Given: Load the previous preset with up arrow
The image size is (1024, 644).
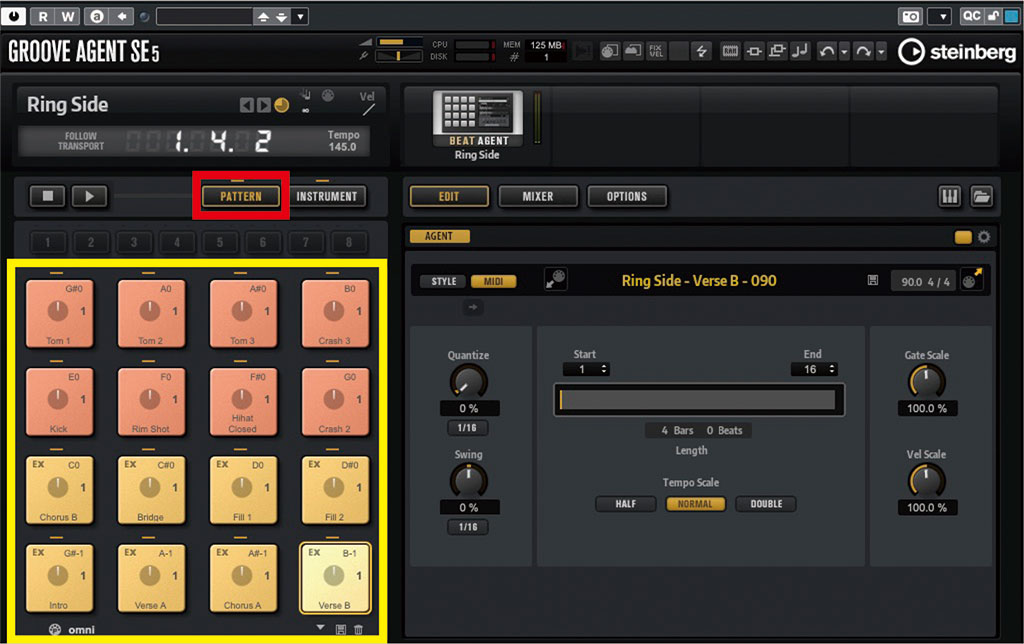Looking at the screenshot, I should [263, 17].
